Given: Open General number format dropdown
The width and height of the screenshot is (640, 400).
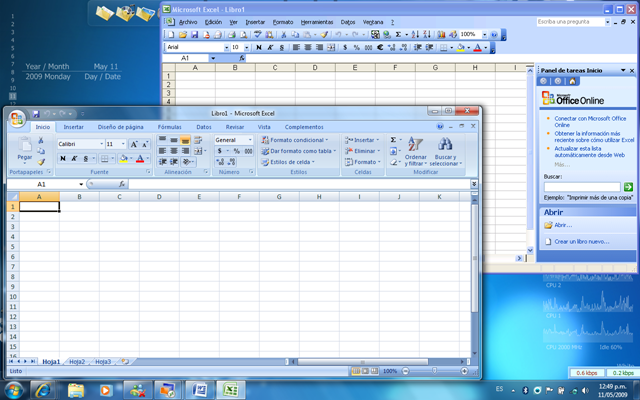Looking at the screenshot, I should [250, 140].
